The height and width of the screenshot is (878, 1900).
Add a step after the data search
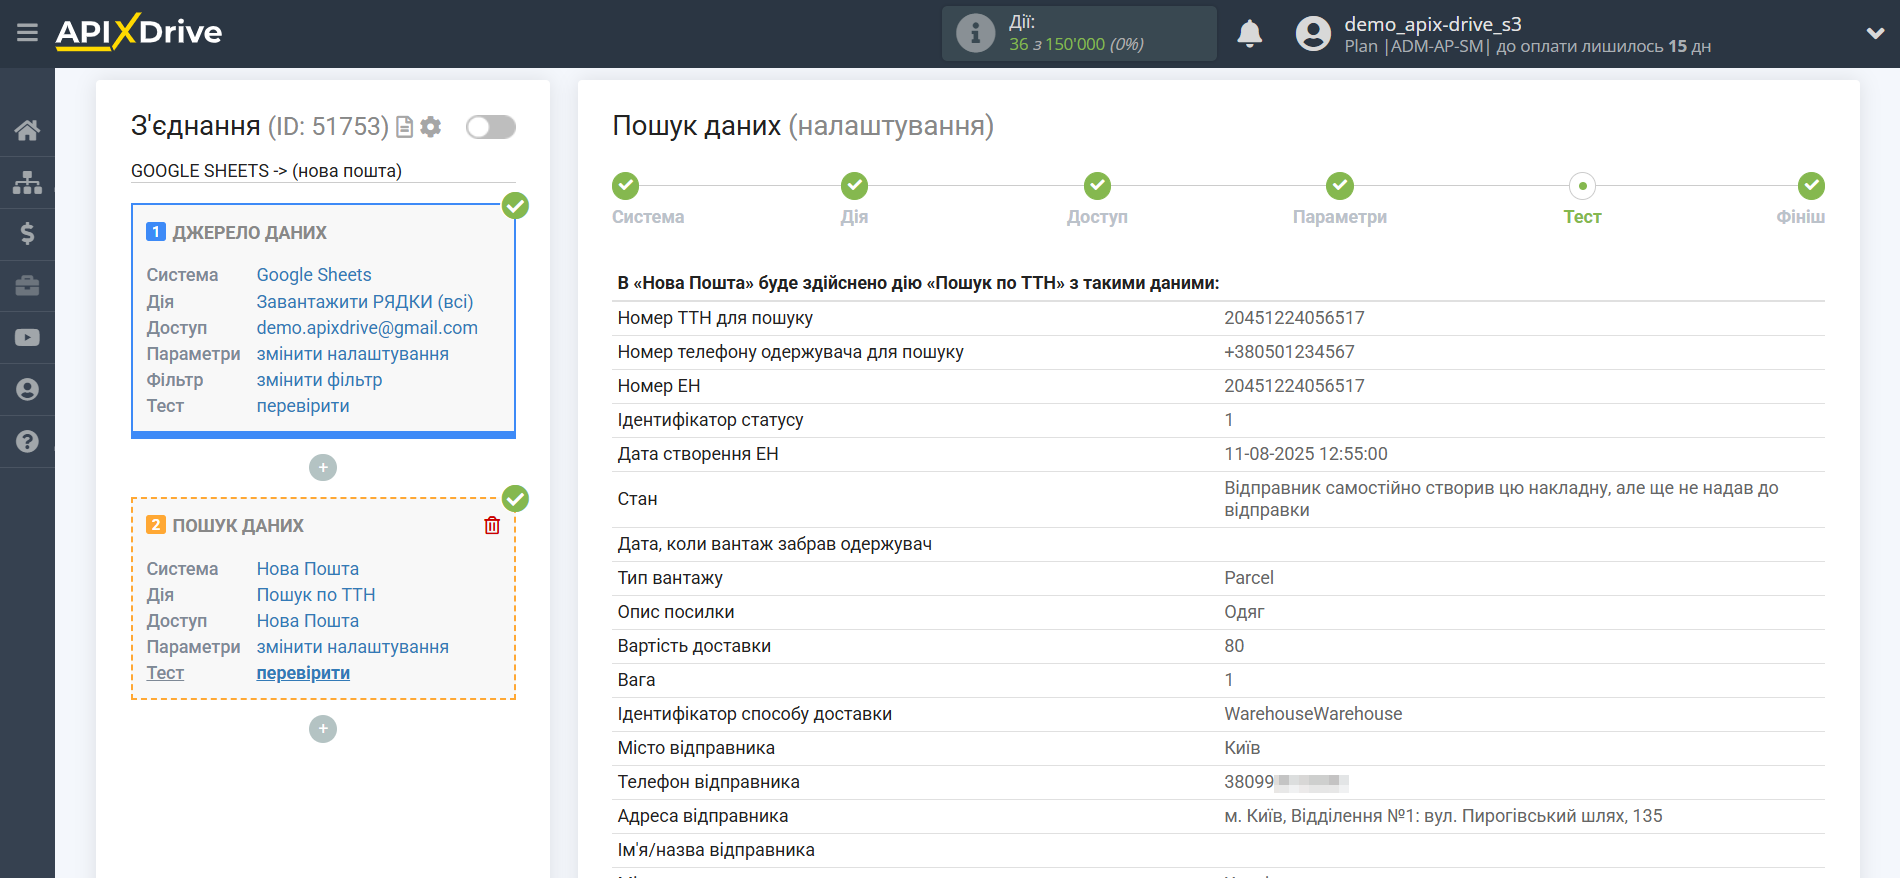coord(323,729)
